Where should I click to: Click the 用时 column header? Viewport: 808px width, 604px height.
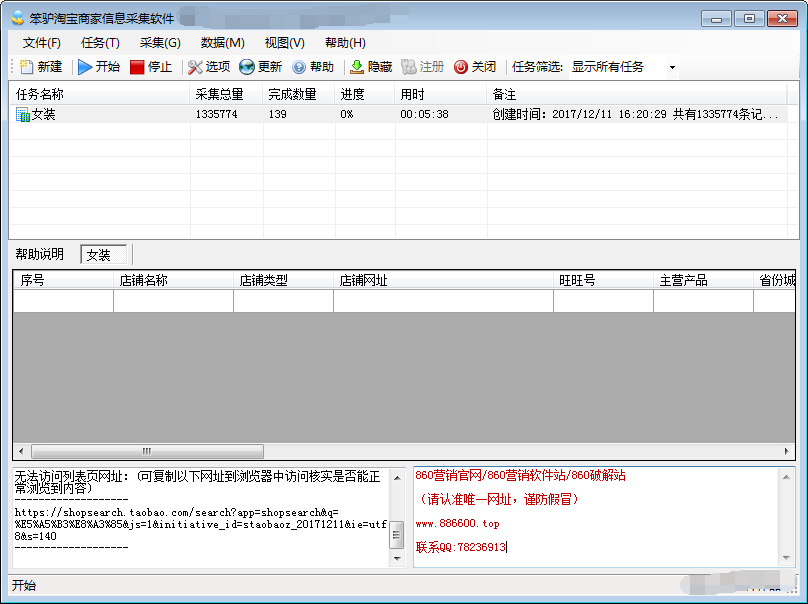(x=441, y=94)
